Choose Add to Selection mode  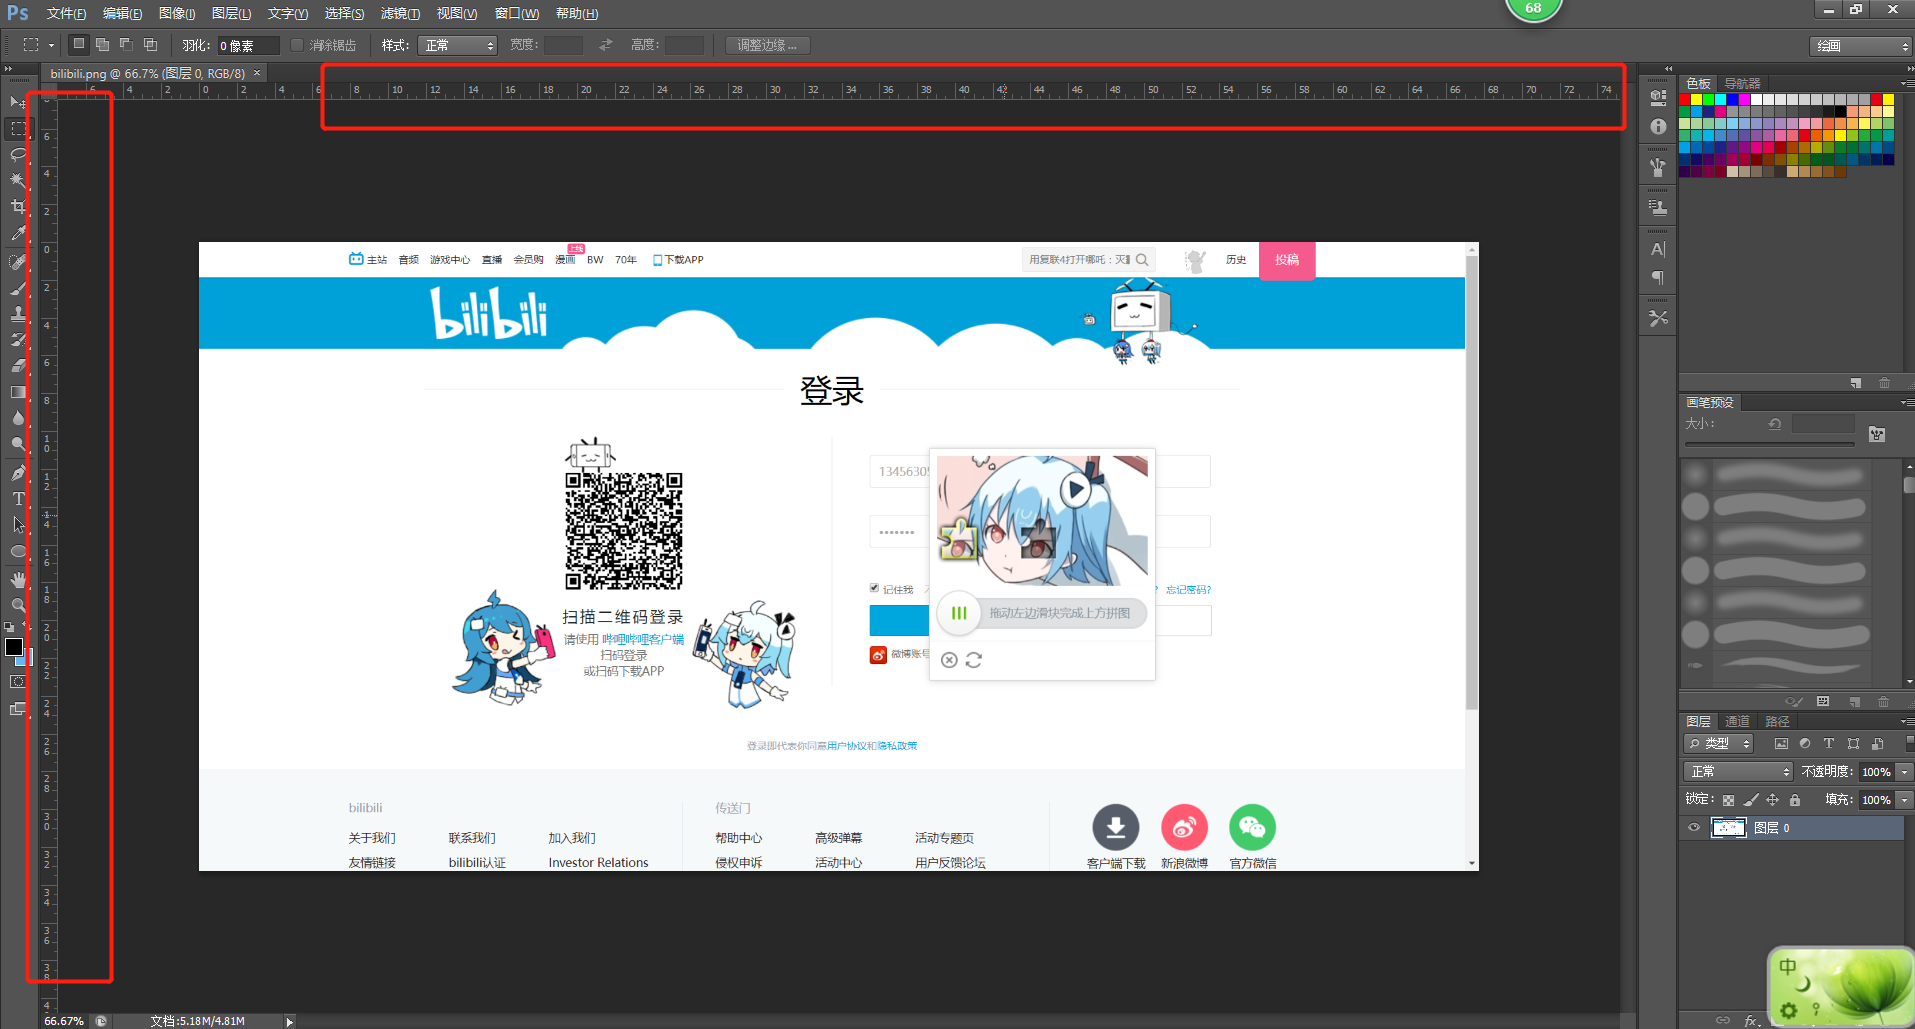(x=102, y=44)
